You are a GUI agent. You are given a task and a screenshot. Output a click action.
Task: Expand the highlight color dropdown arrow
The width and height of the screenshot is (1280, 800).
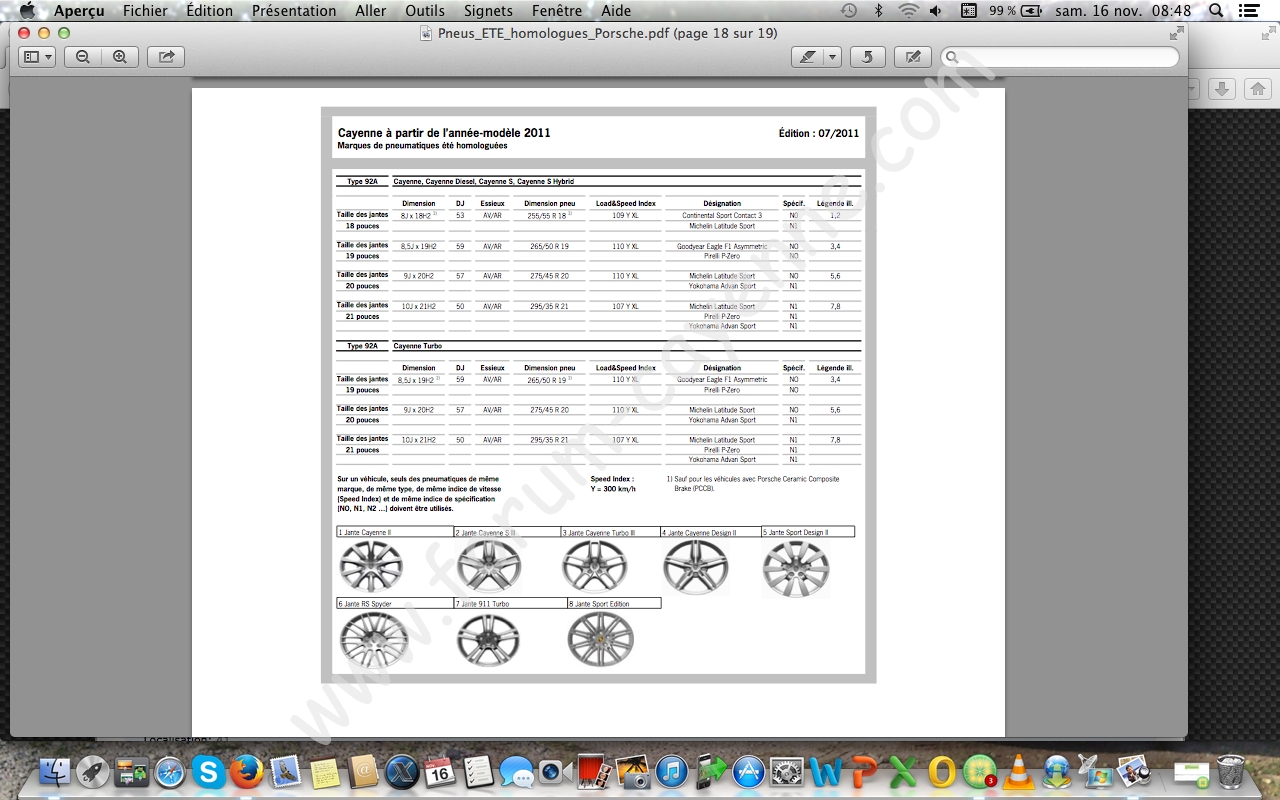832,57
